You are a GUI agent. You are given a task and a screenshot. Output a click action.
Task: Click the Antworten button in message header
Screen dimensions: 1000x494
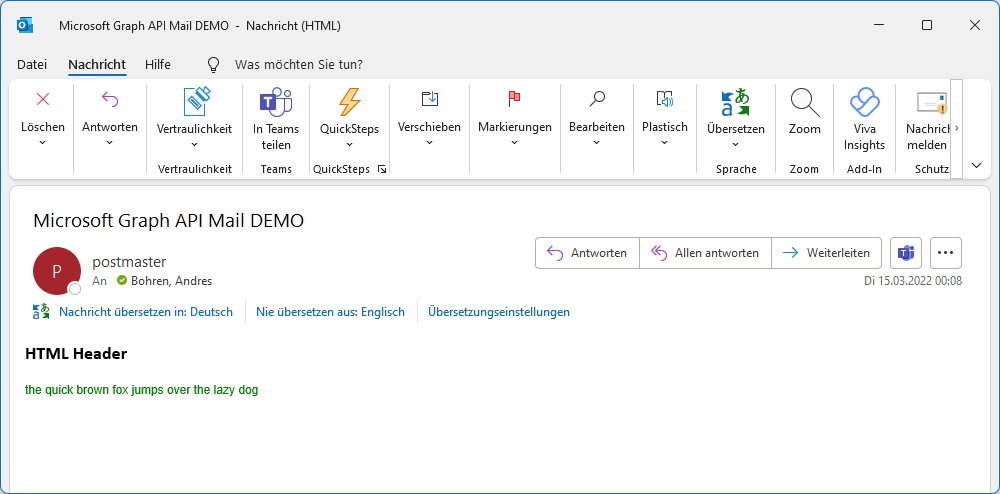(x=587, y=253)
